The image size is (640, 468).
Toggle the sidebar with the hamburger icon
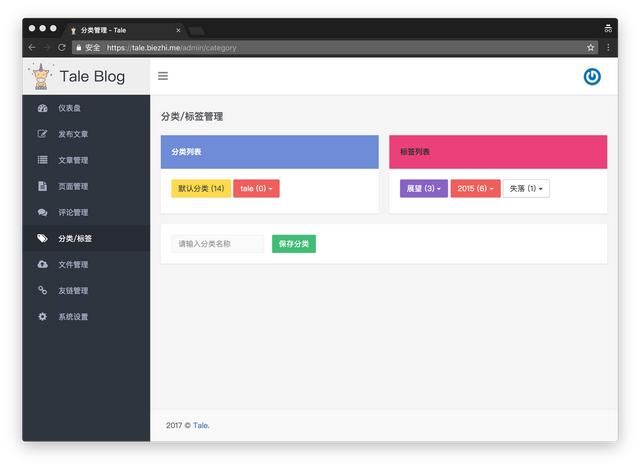click(x=163, y=76)
